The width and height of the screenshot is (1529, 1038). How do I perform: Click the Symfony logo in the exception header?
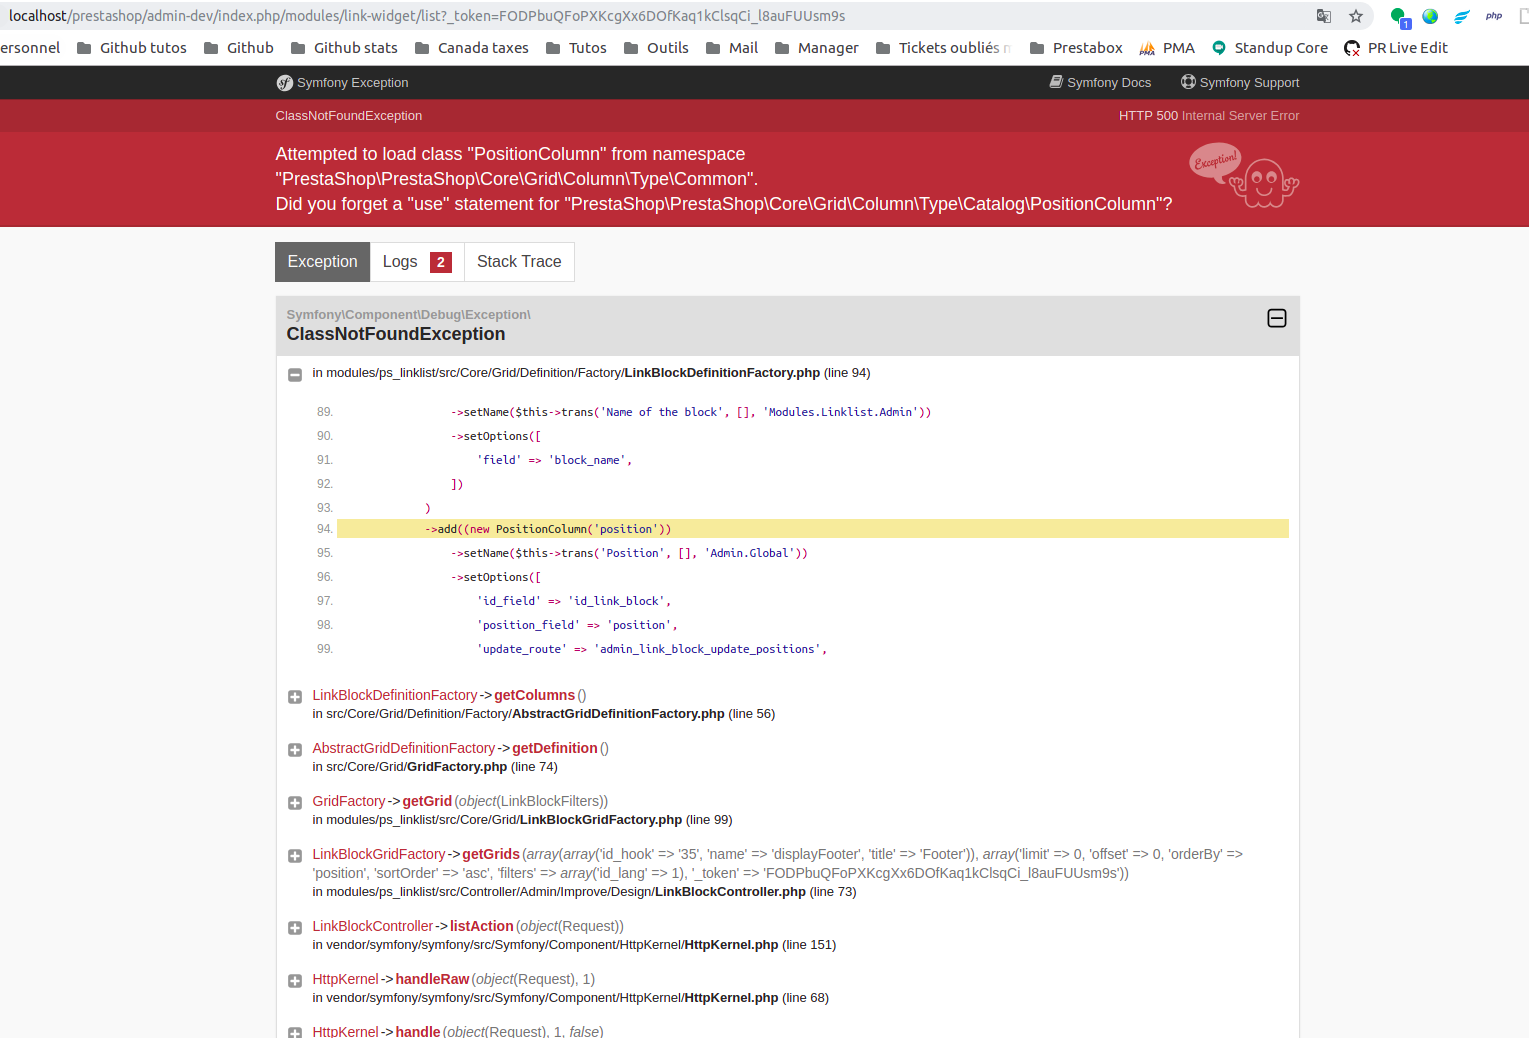coord(285,82)
